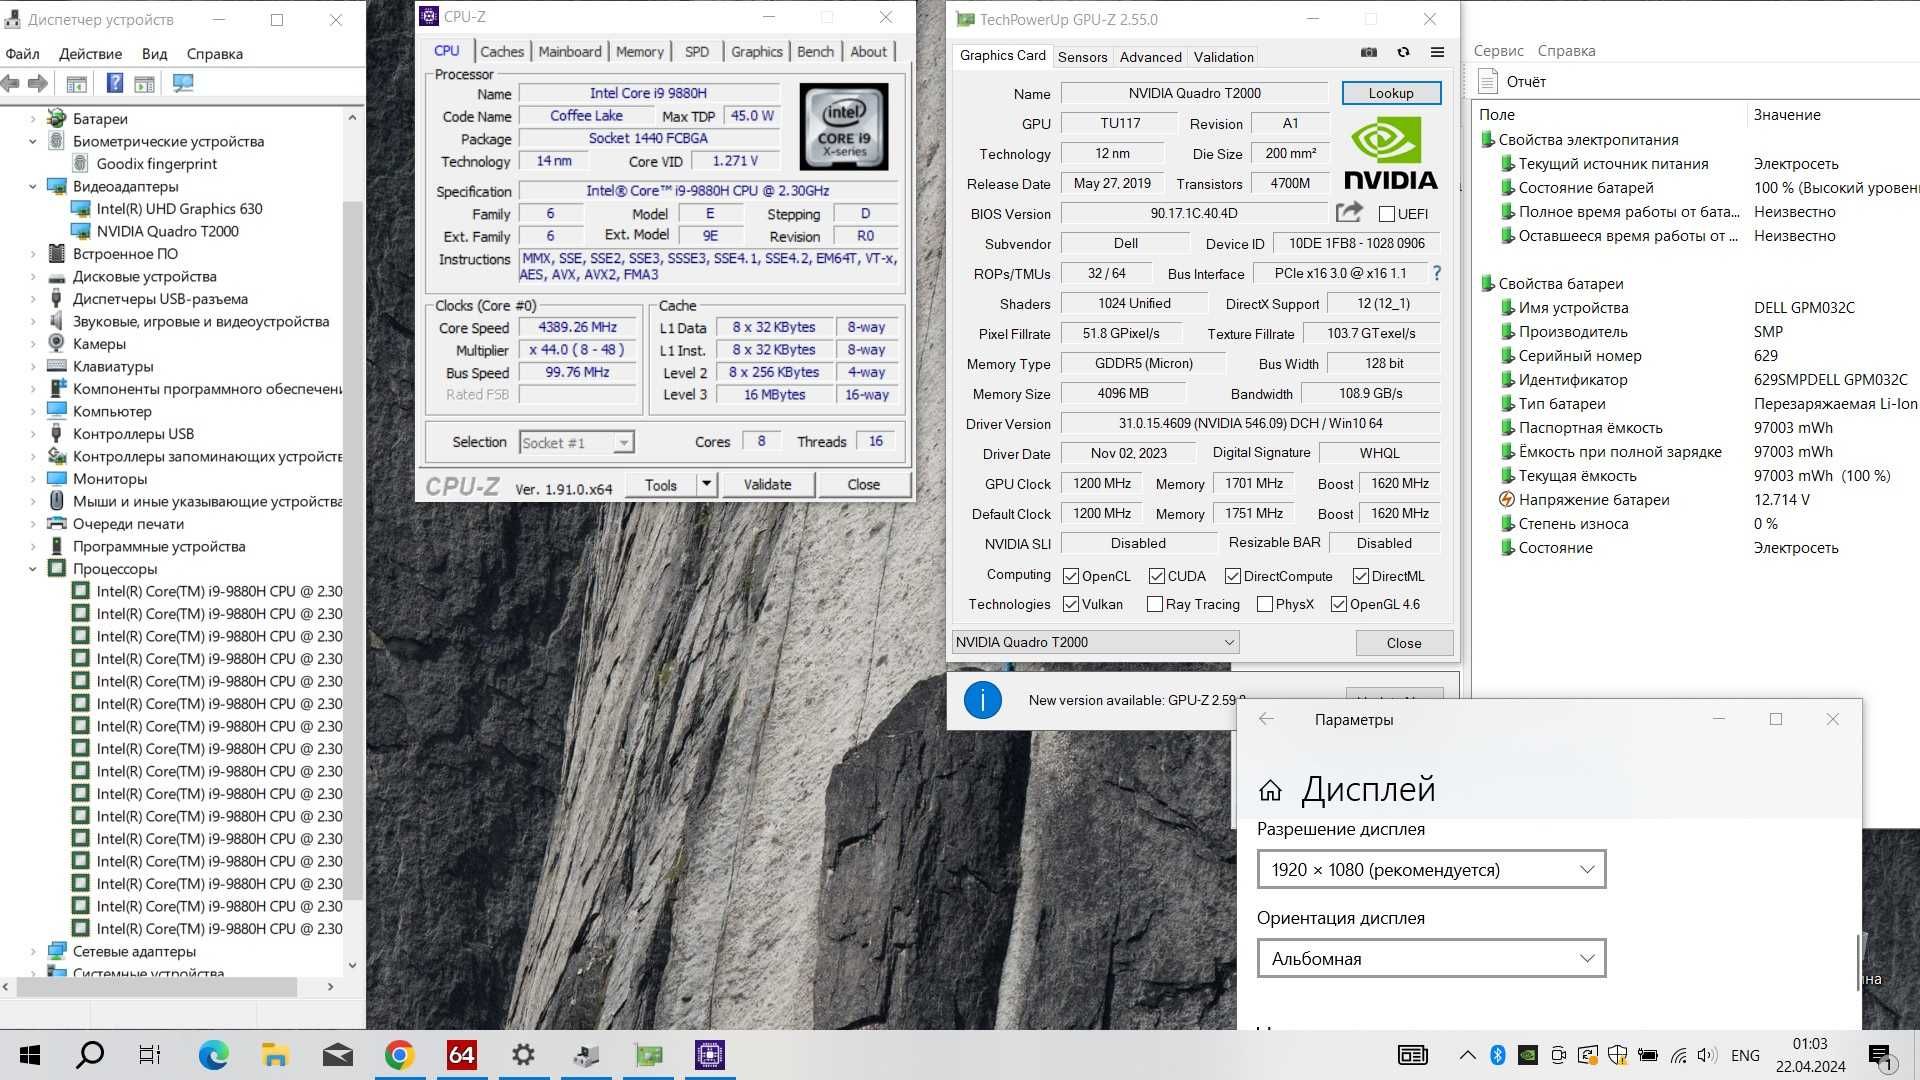
Task: Click the forward arrow in Device Manager toolbar
Action: click(x=38, y=84)
